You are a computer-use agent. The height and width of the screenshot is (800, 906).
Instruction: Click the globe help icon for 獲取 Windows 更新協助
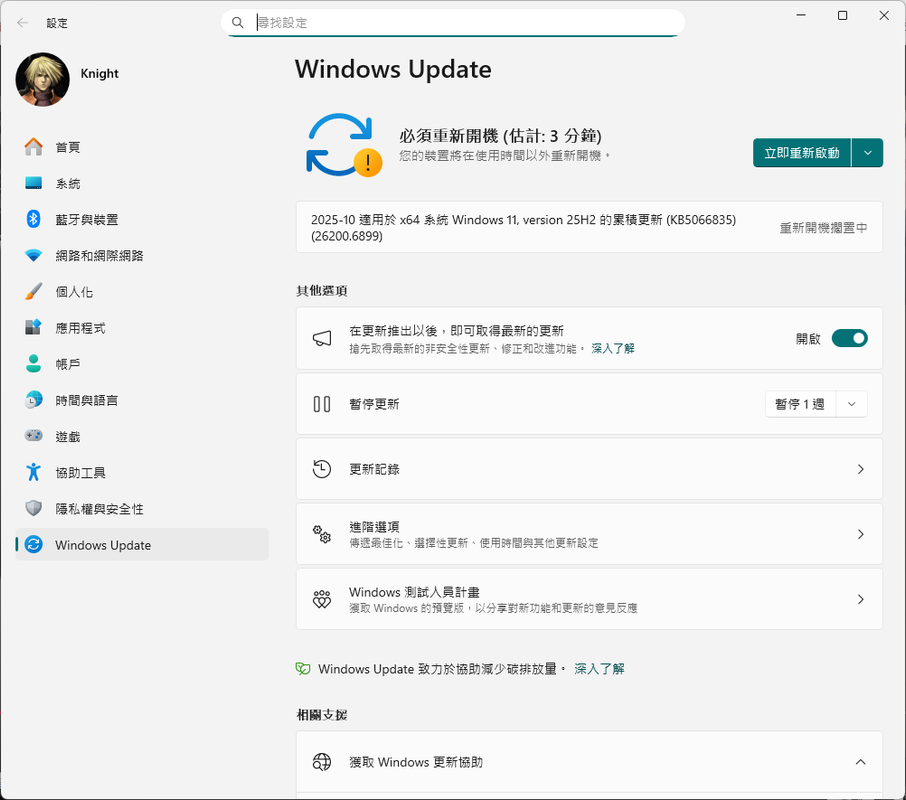coord(322,762)
